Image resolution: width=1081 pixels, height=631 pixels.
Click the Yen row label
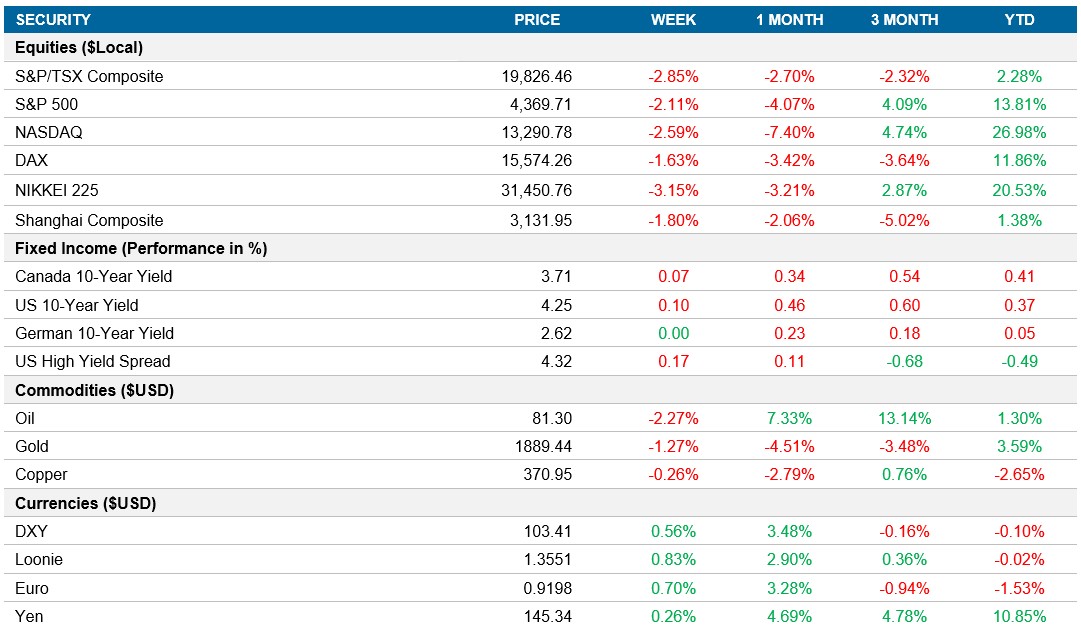(31, 618)
